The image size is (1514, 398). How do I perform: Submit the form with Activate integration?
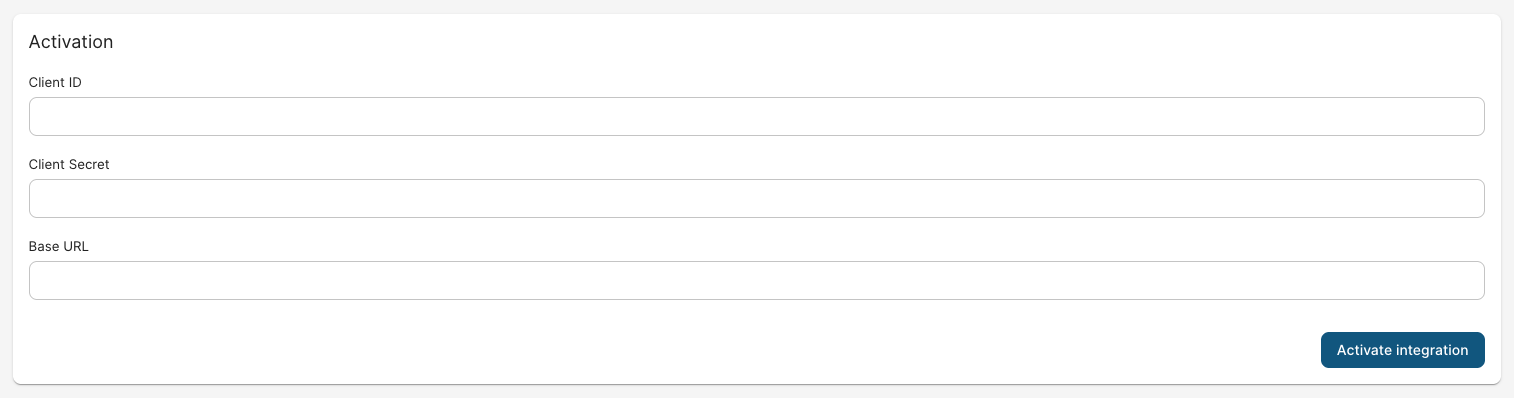point(1402,350)
